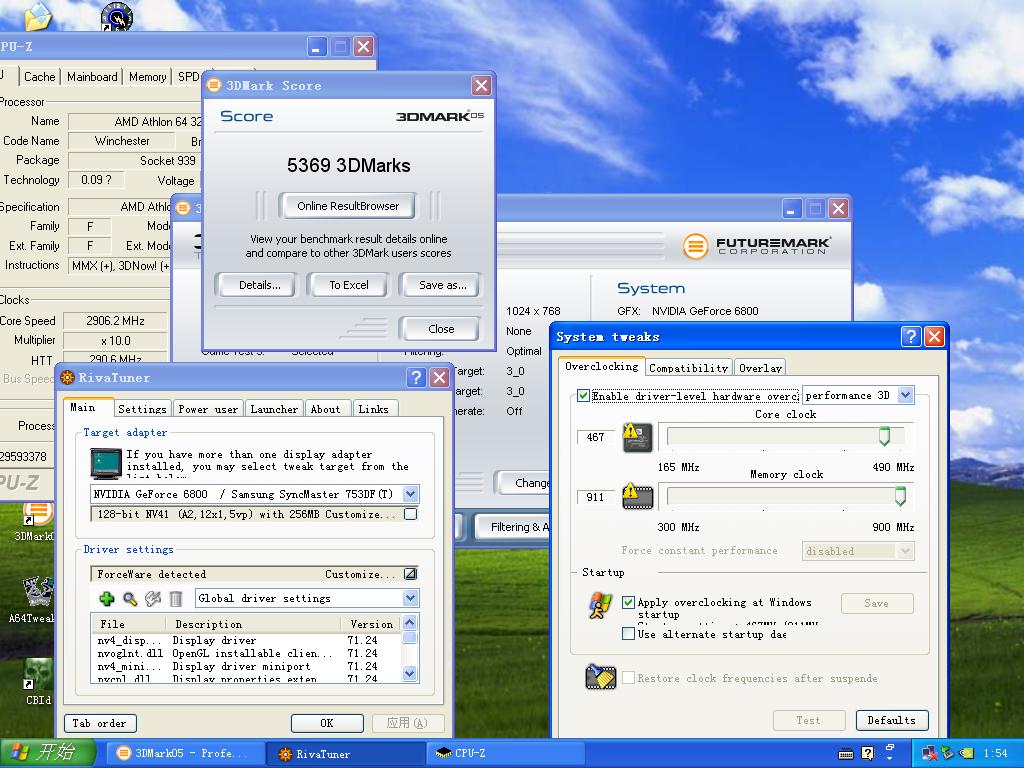
Task: Click the keyboard icon in the taskbar tray
Action: (x=846, y=754)
